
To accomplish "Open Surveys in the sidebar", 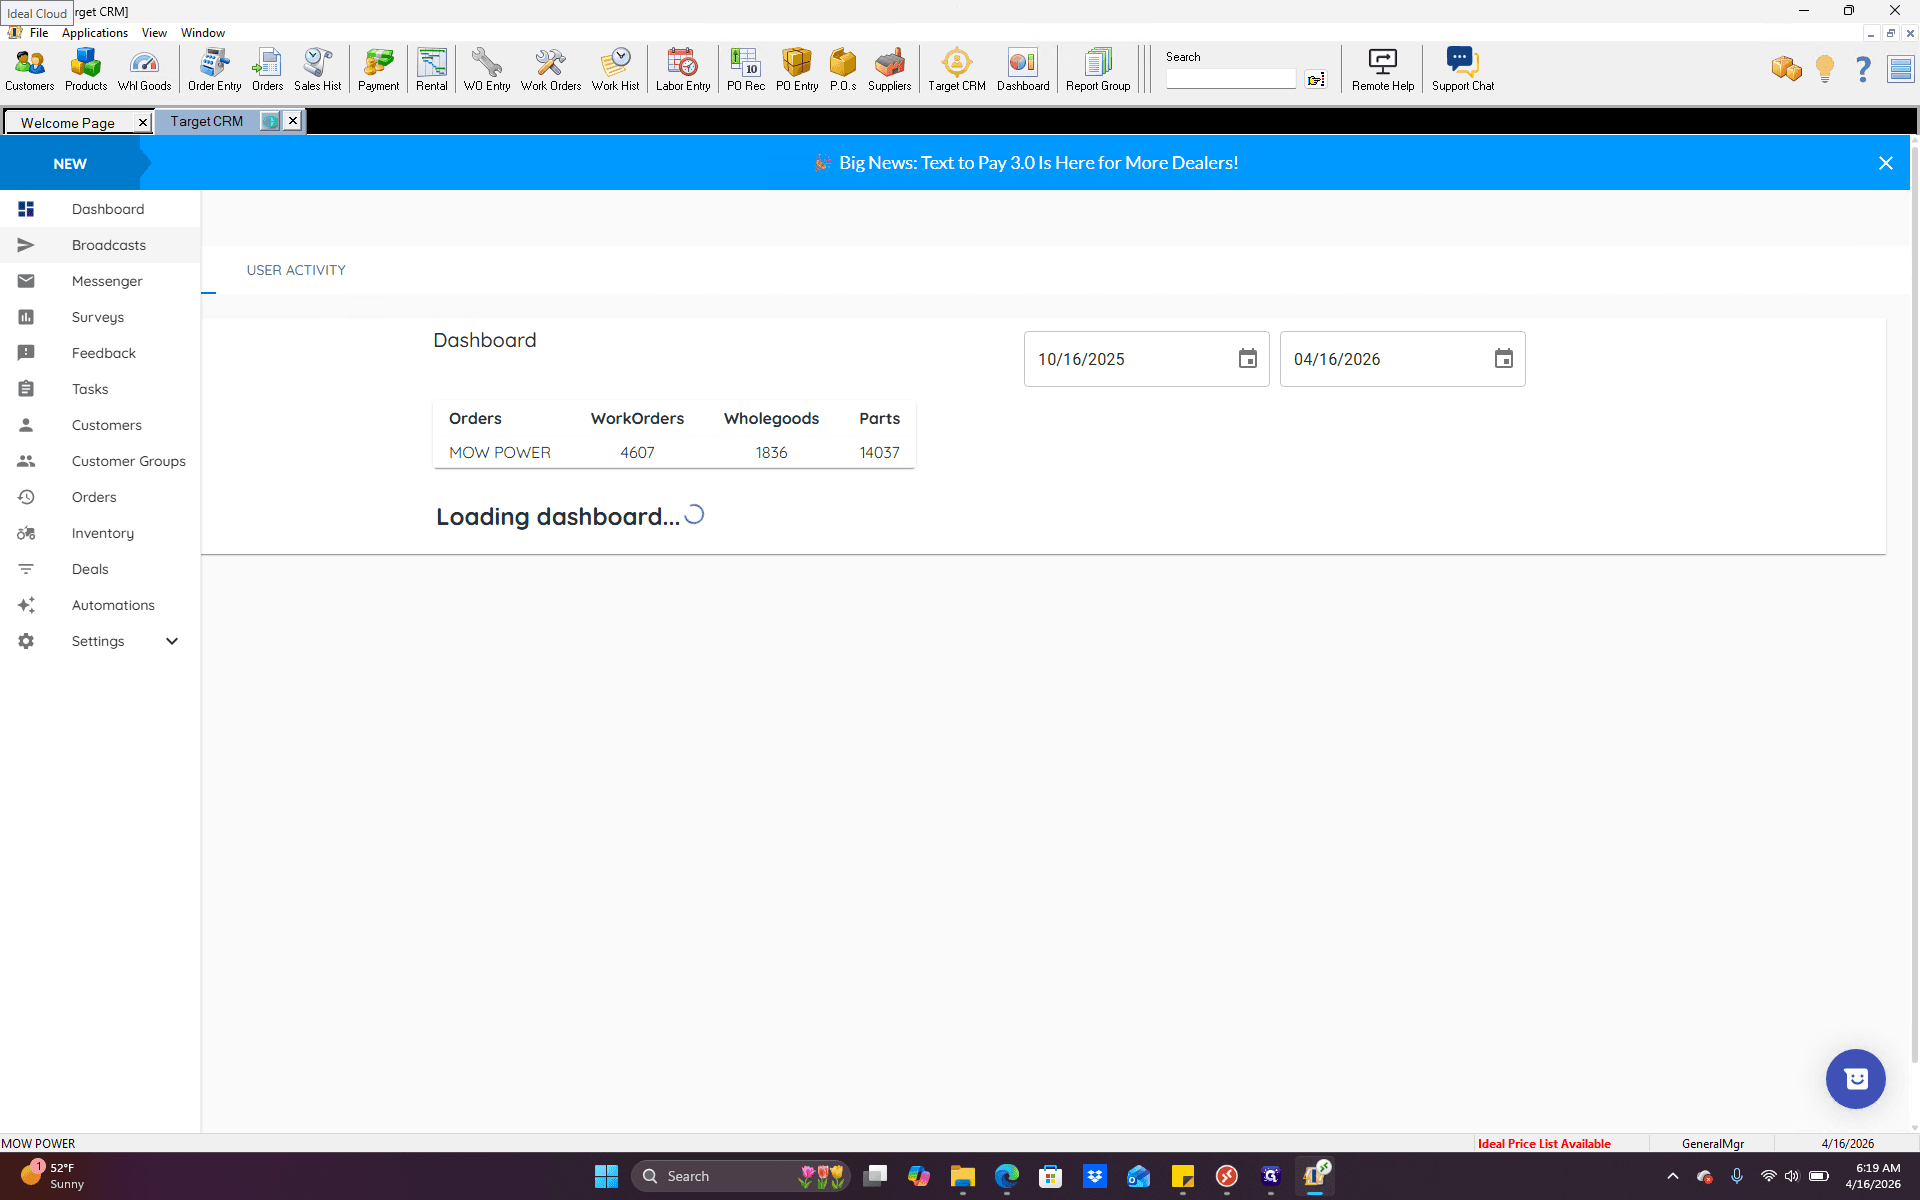I will pos(100,317).
